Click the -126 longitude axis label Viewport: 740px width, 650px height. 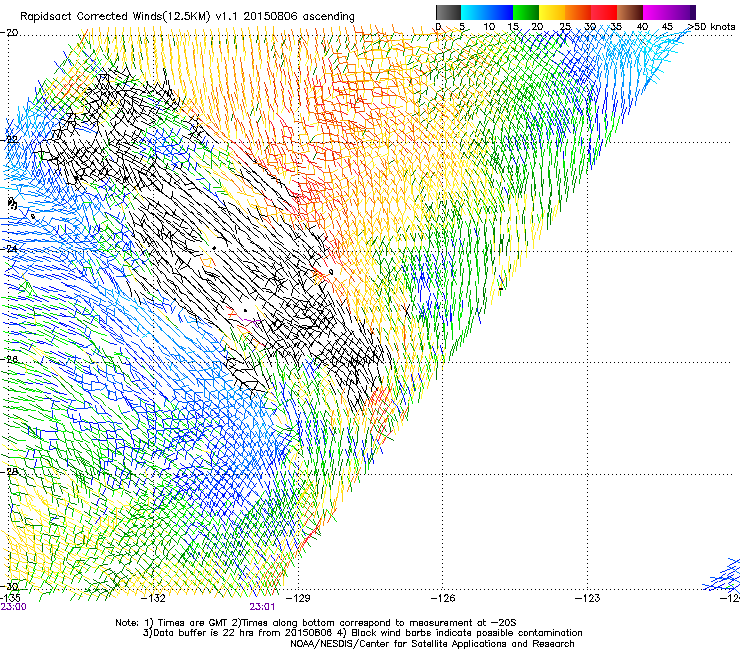pos(443,598)
